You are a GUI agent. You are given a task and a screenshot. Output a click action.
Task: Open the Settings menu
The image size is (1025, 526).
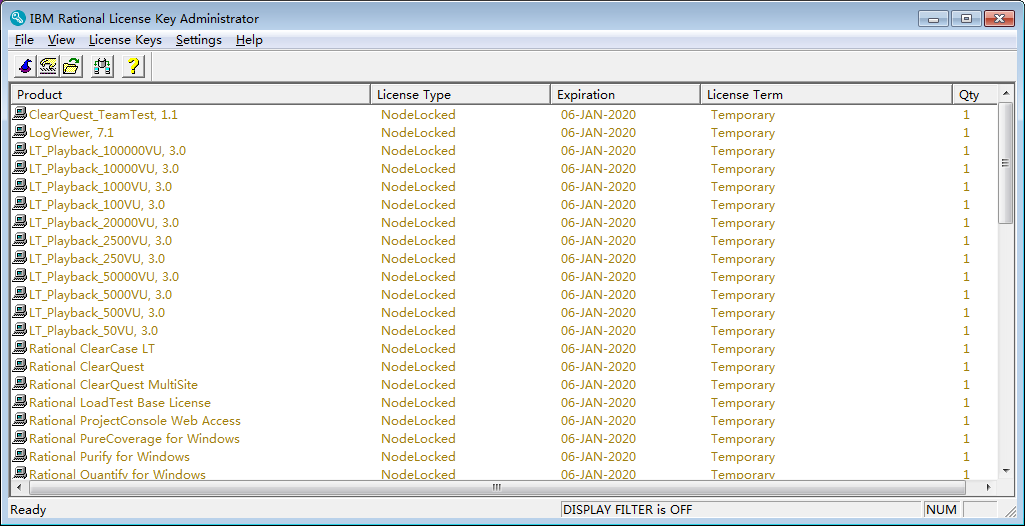[x=199, y=40]
